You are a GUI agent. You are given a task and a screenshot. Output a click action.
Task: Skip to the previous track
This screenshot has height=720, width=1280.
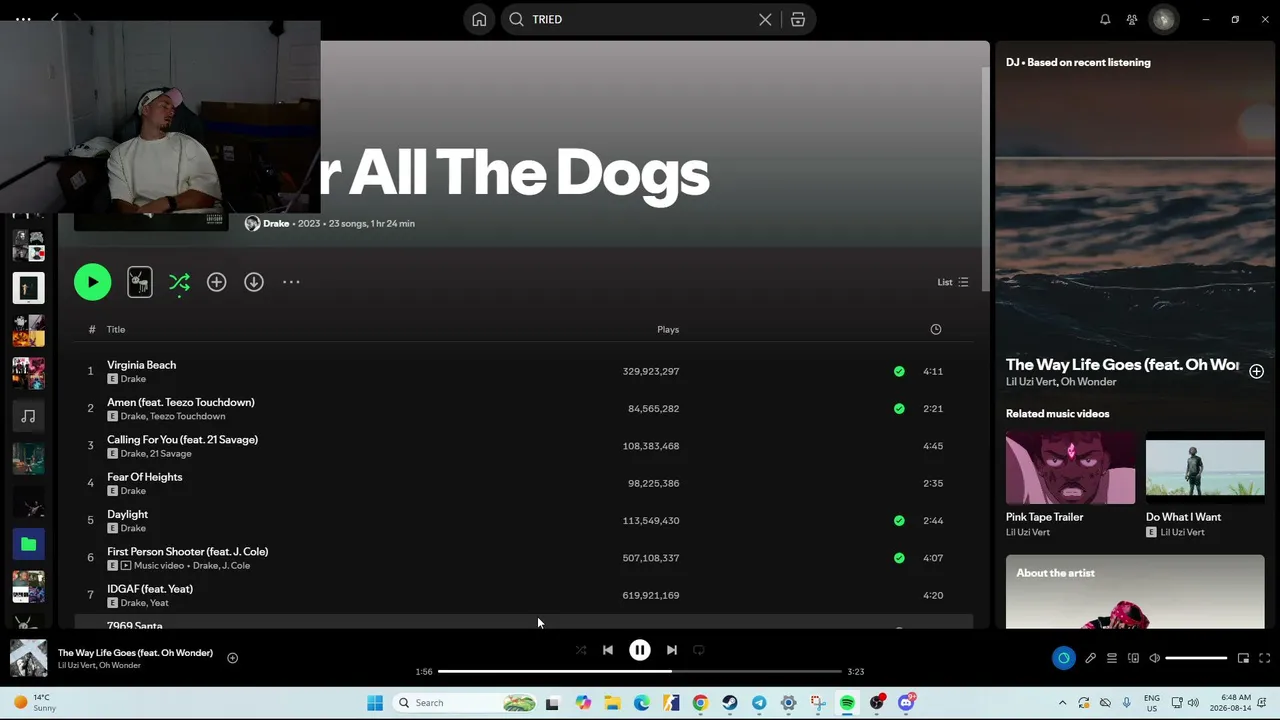608,650
